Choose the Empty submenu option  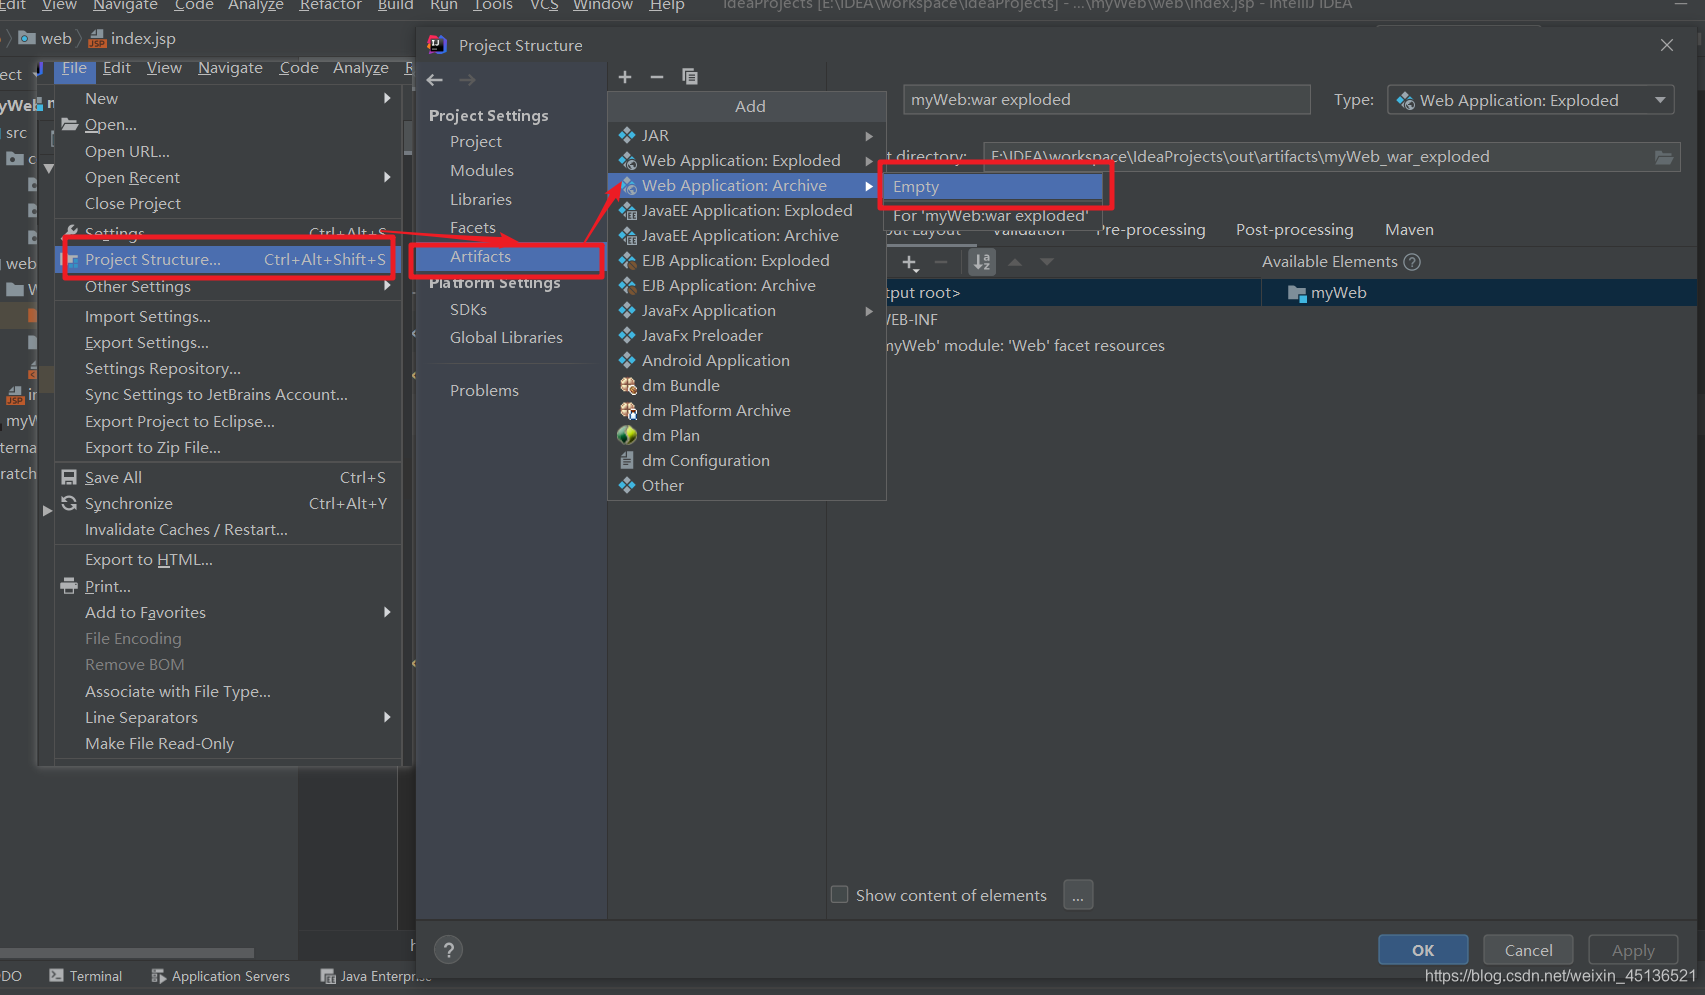tap(991, 187)
